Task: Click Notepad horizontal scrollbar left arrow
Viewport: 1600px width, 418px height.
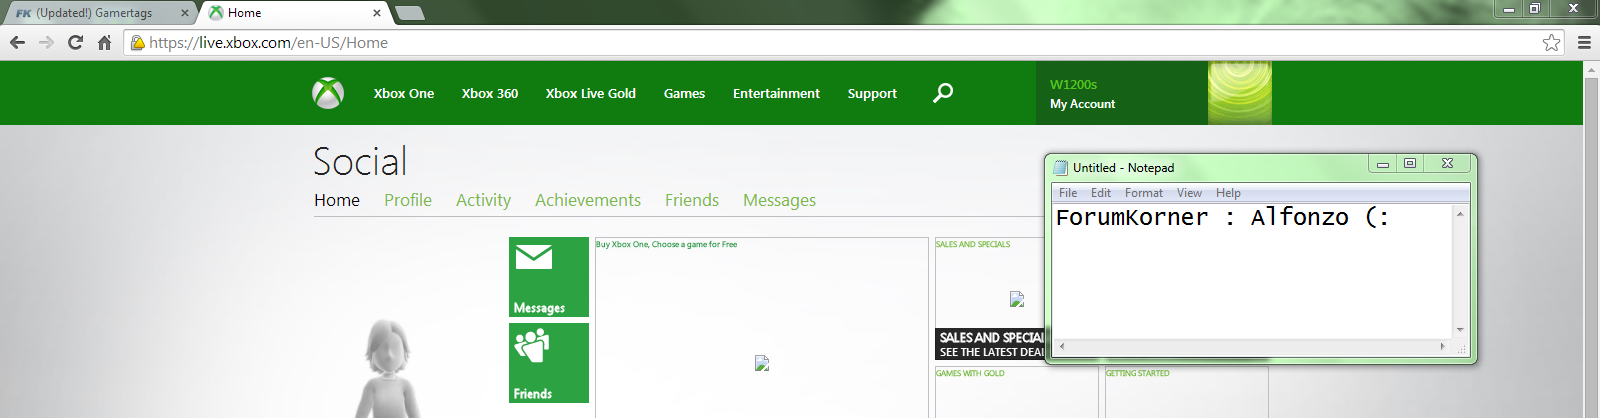Action: point(1062,346)
